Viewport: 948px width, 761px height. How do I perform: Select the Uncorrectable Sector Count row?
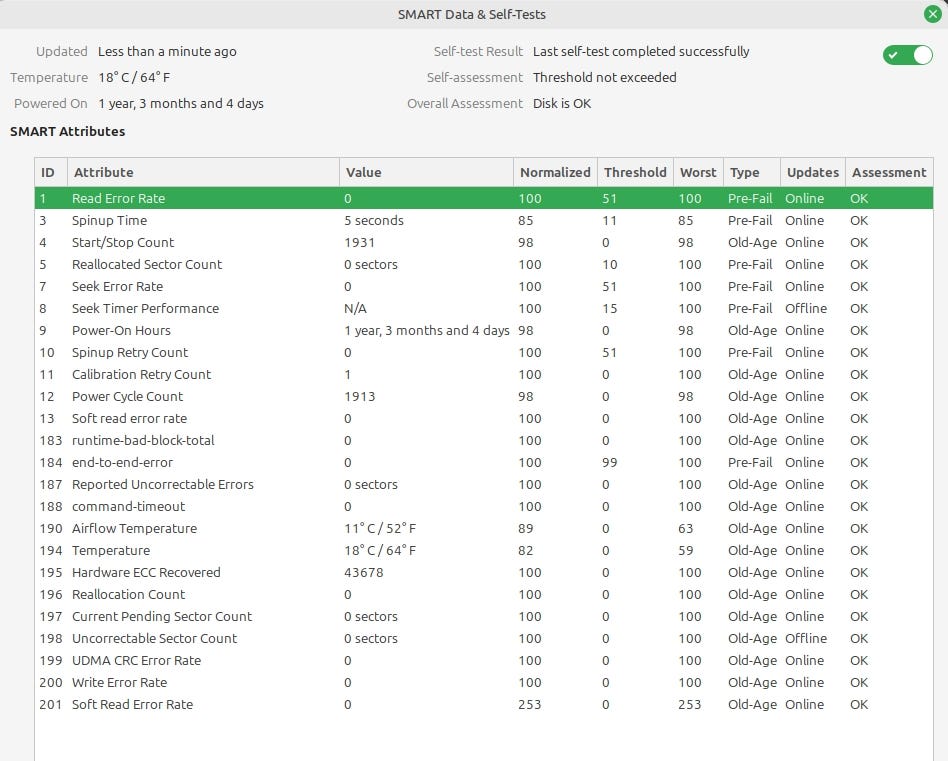[x=484, y=638]
